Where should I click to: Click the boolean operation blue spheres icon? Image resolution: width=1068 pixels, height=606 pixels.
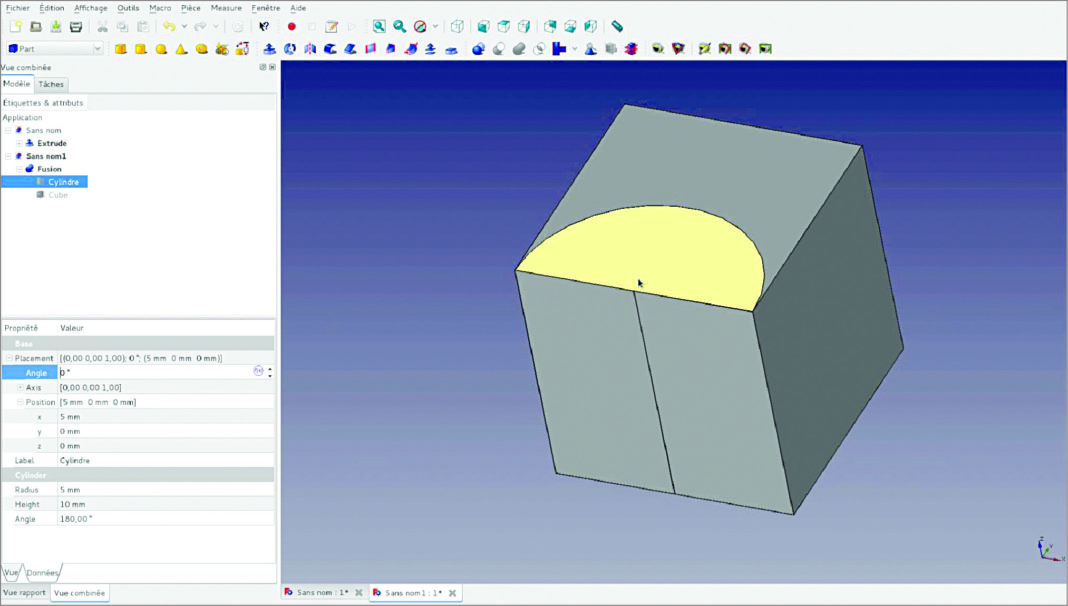478,49
